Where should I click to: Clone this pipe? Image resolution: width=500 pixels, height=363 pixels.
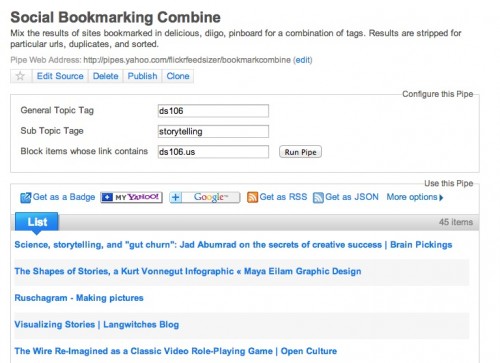pos(178,76)
